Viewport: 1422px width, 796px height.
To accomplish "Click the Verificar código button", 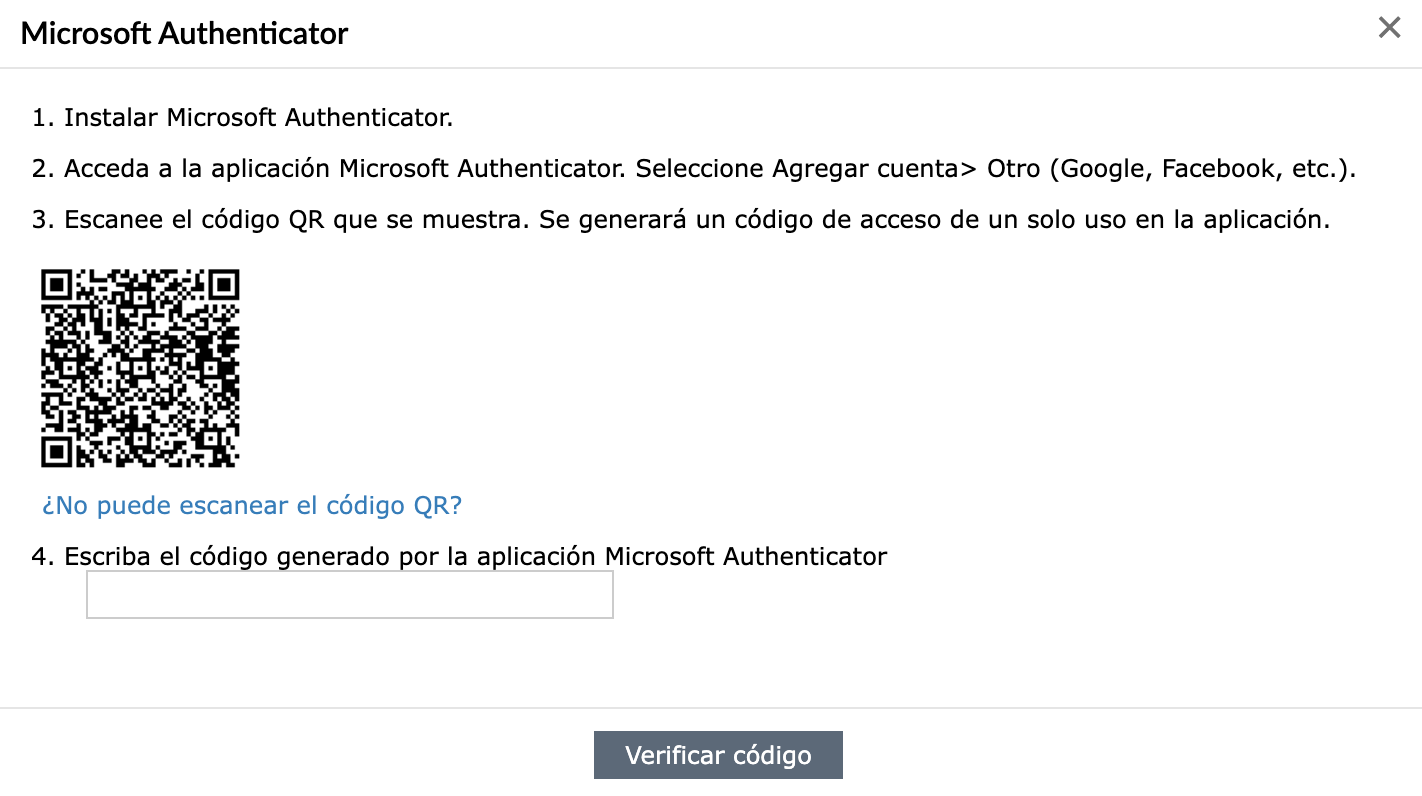I will (x=718, y=755).
